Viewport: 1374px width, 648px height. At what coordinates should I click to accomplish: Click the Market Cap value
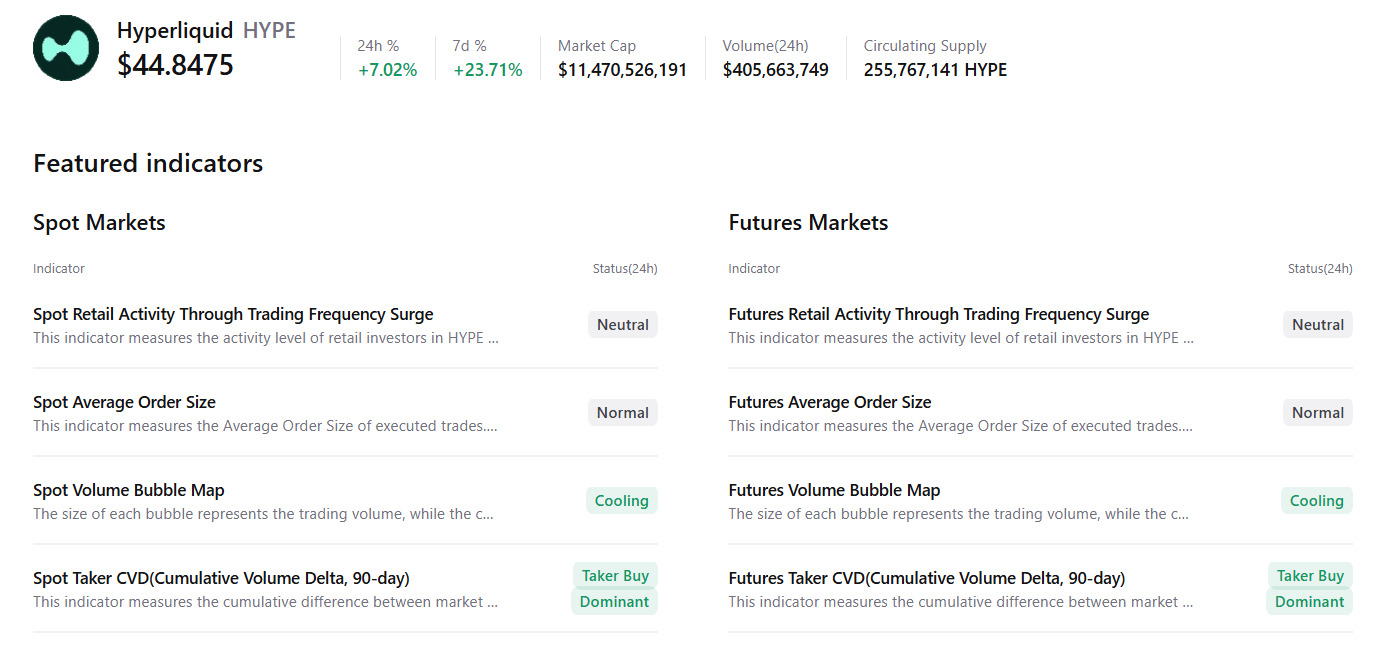click(622, 70)
